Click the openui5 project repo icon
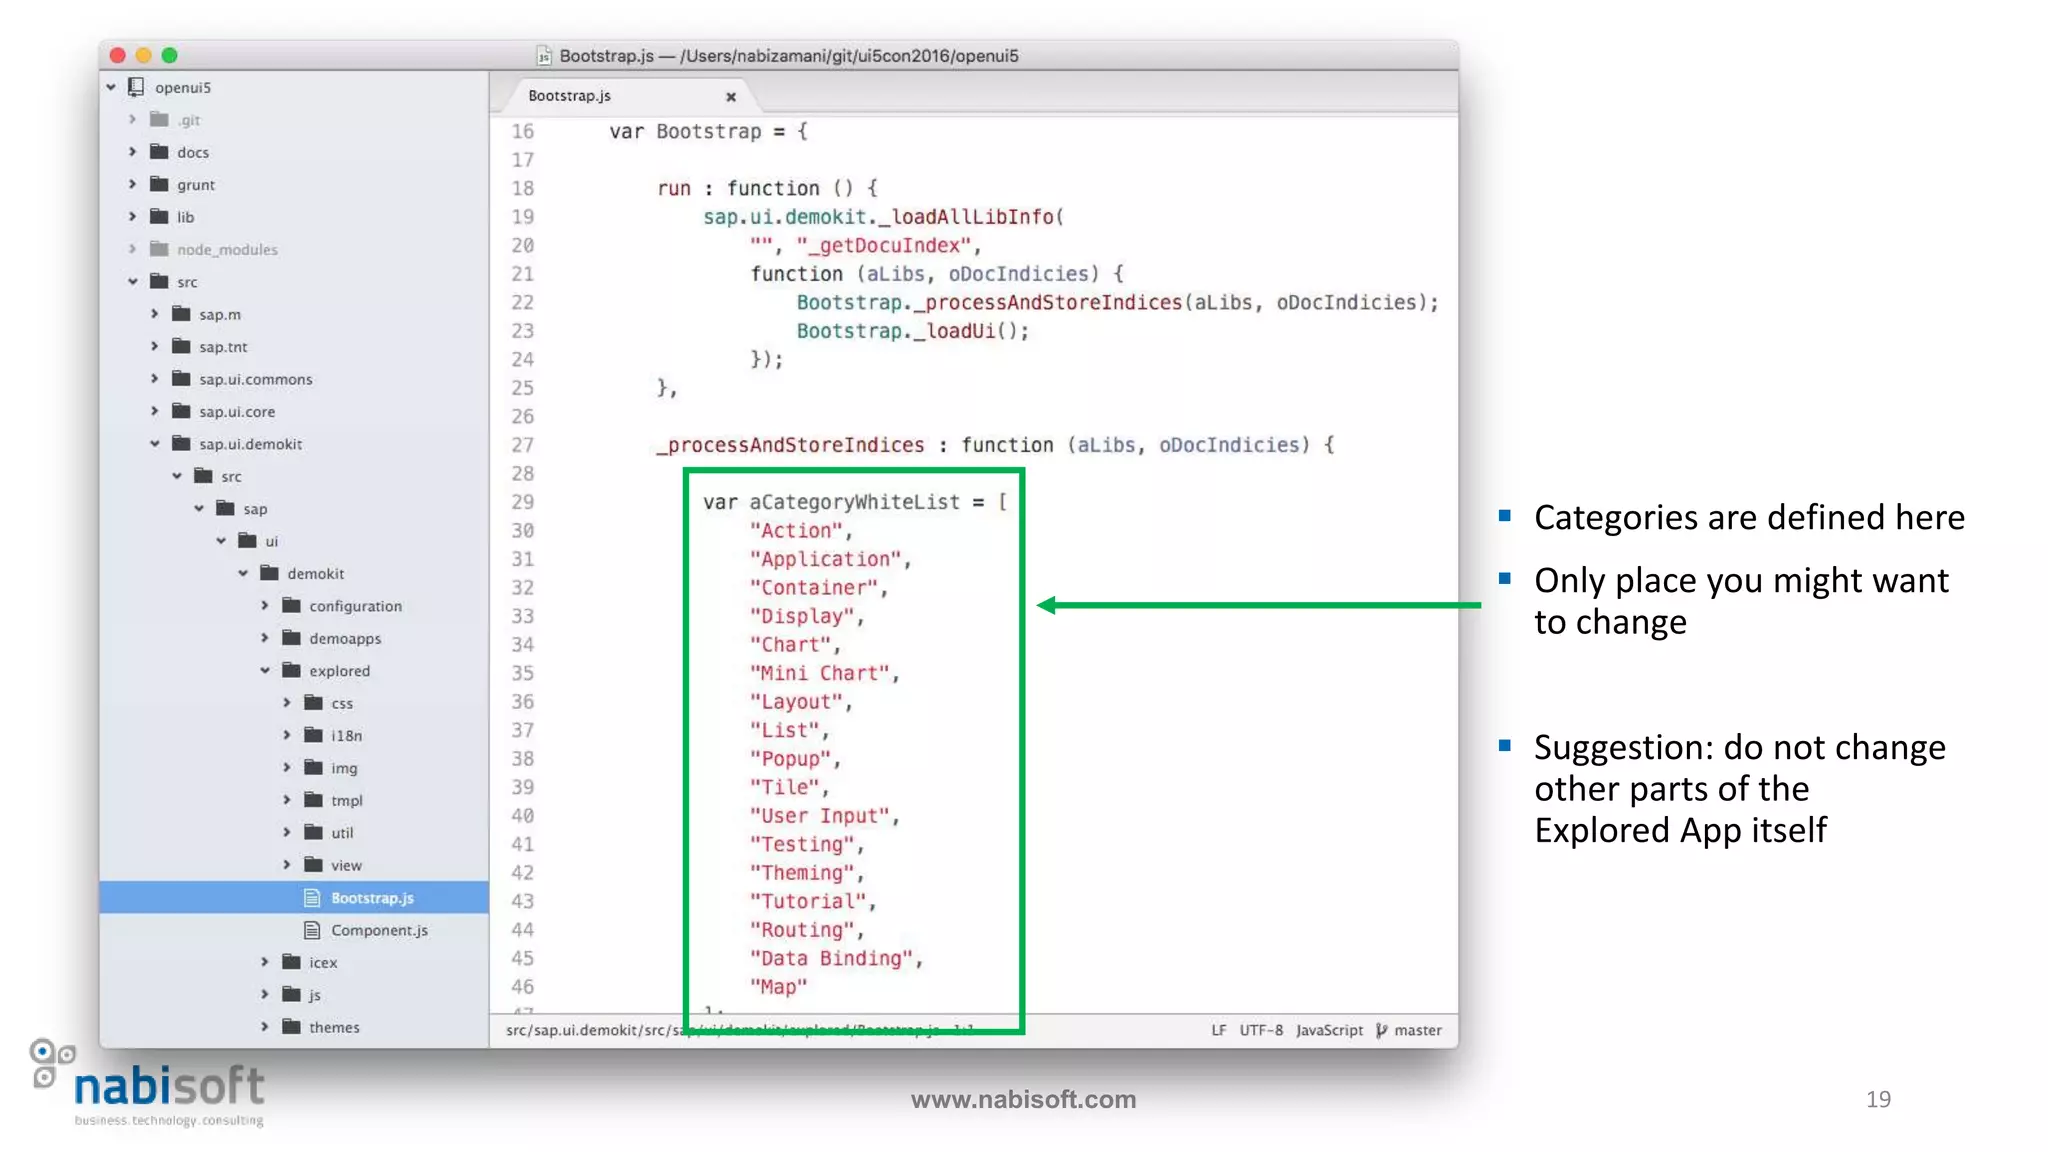Screen dimensions: 2048x1152 pos(137,87)
